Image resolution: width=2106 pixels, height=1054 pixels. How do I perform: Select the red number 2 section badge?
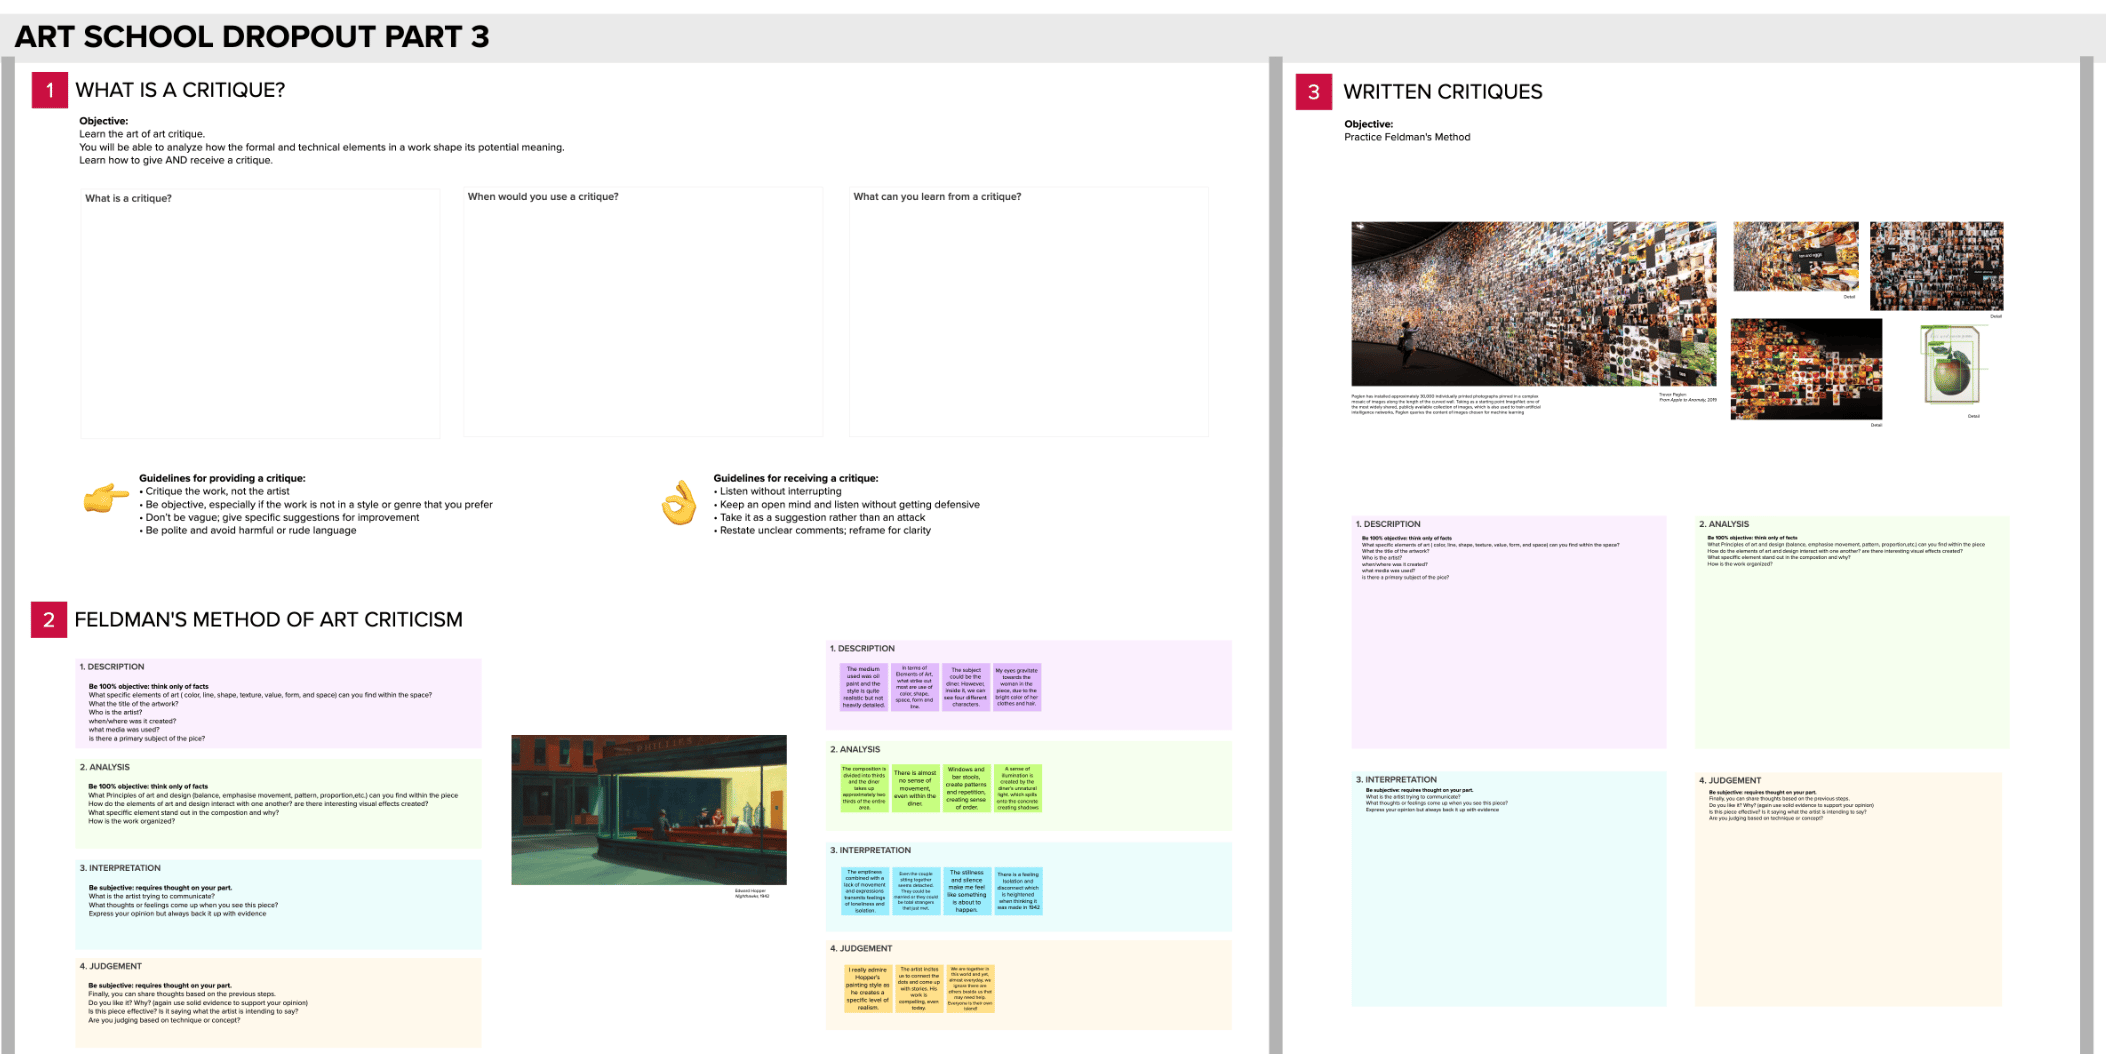click(x=49, y=620)
